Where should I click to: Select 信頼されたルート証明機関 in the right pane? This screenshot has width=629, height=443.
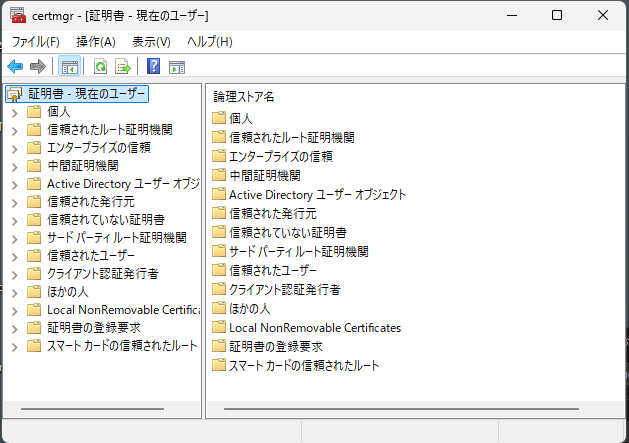pos(292,137)
